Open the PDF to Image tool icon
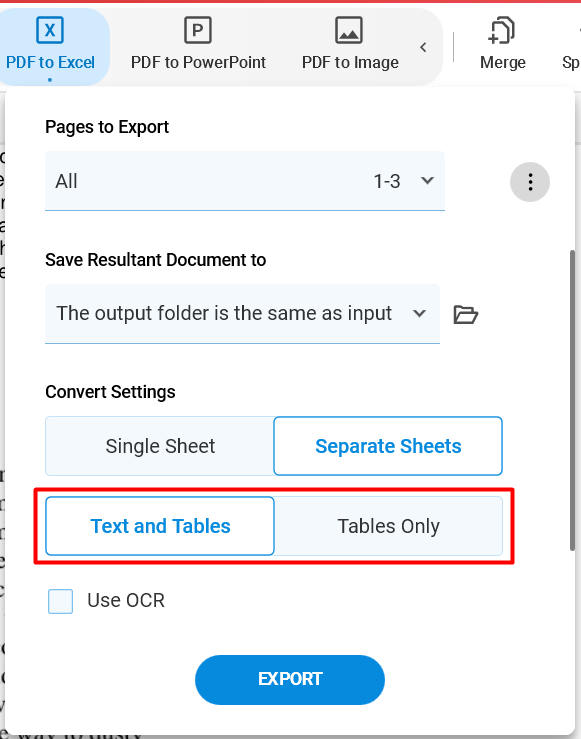Viewport: 581px width, 739px height. tap(349, 30)
